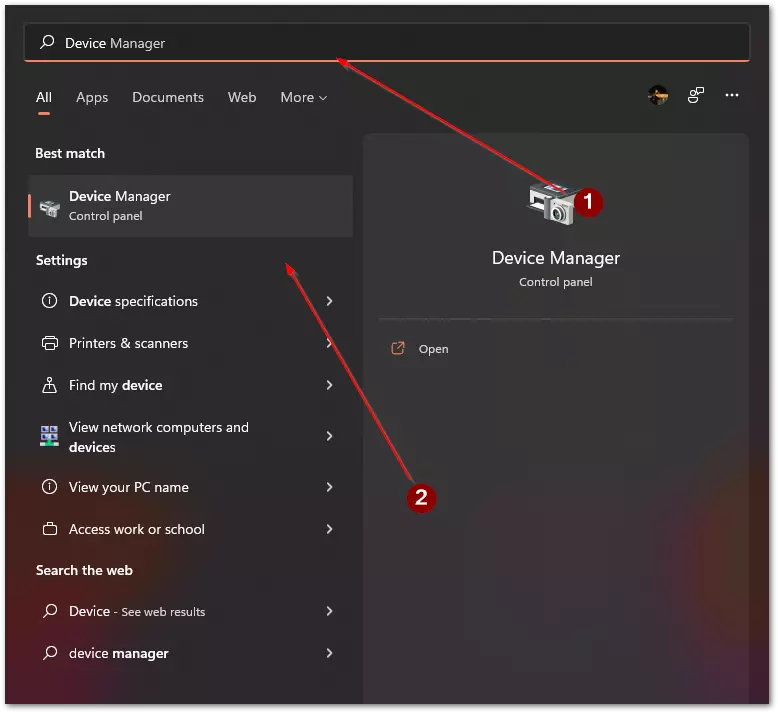Open the search feedback hub icon
The image size is (778, 713).
pos(696,95)
